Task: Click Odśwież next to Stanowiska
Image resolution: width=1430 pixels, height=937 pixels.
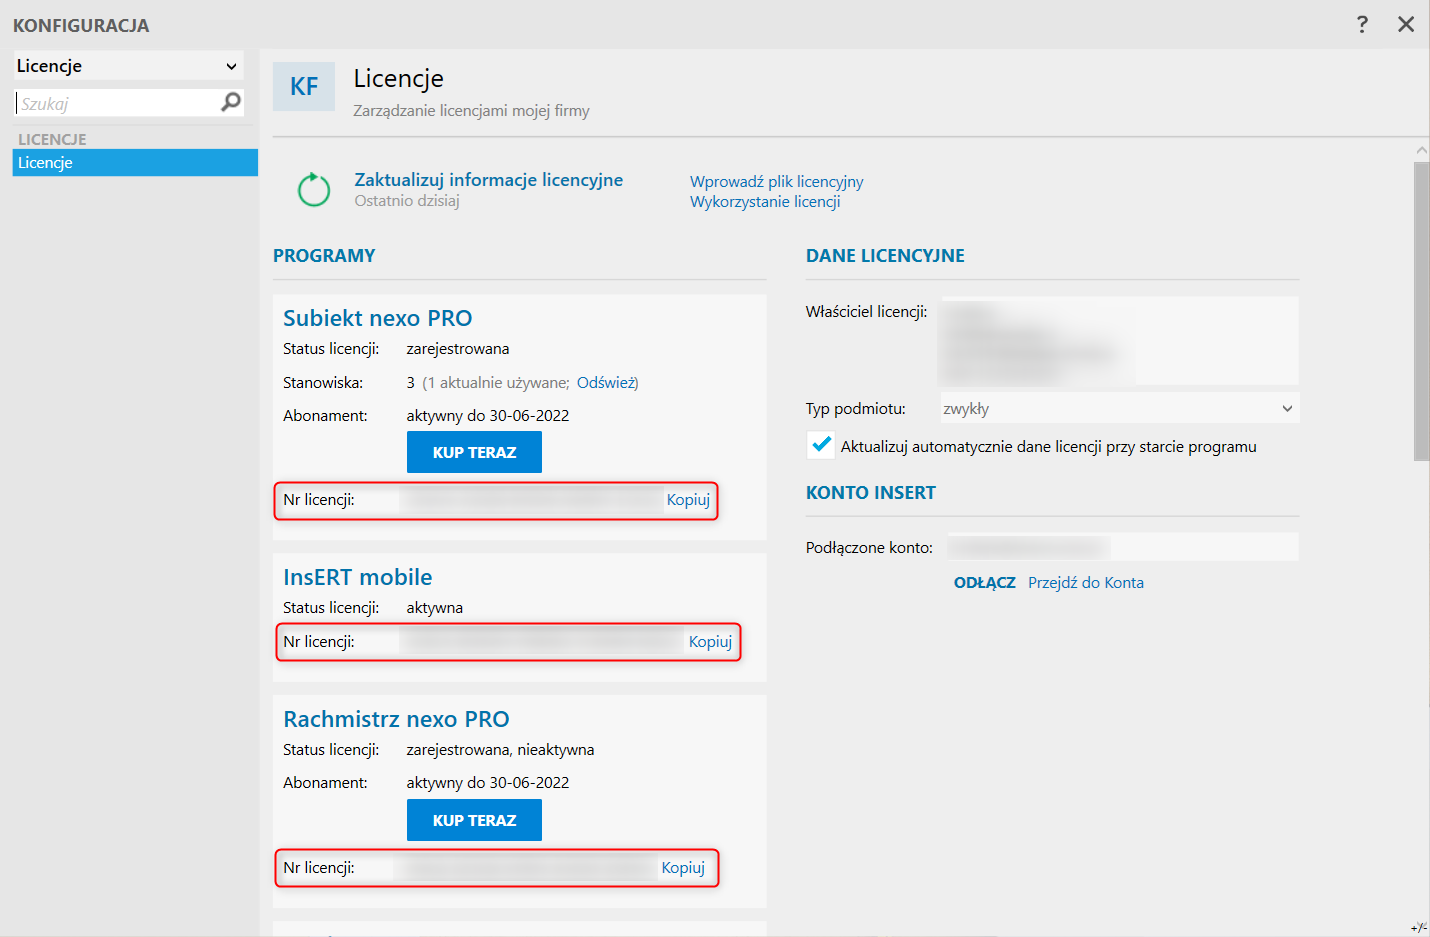Action: click(x=606, y=383)
